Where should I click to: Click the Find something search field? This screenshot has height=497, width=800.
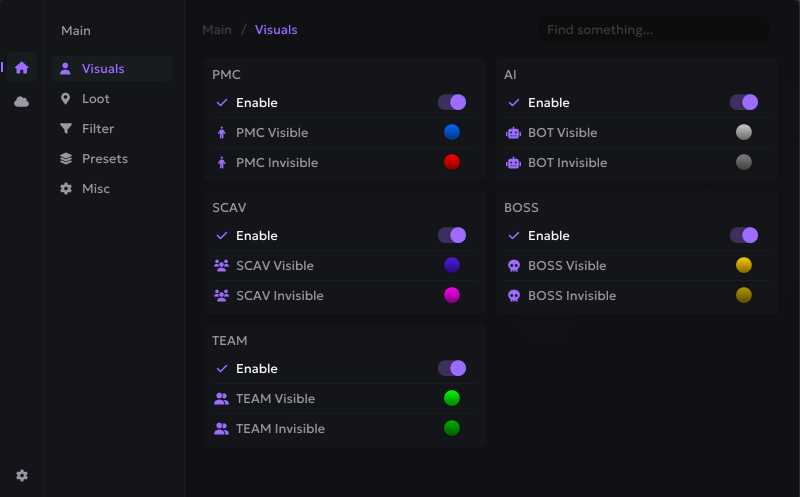(x=654, y=30)
